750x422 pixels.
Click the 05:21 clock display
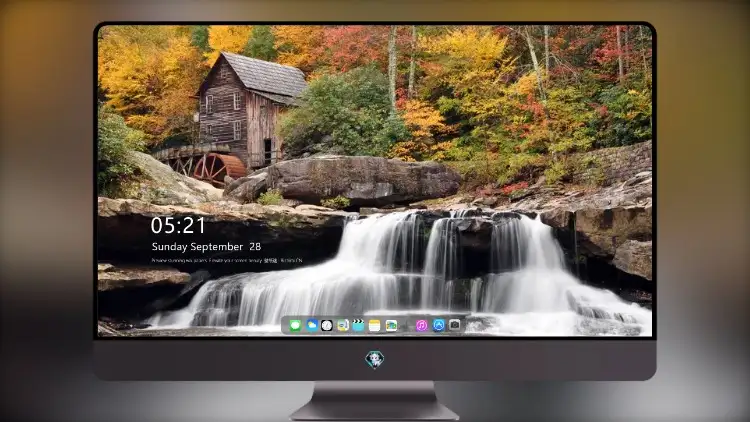tap(178, 225)
